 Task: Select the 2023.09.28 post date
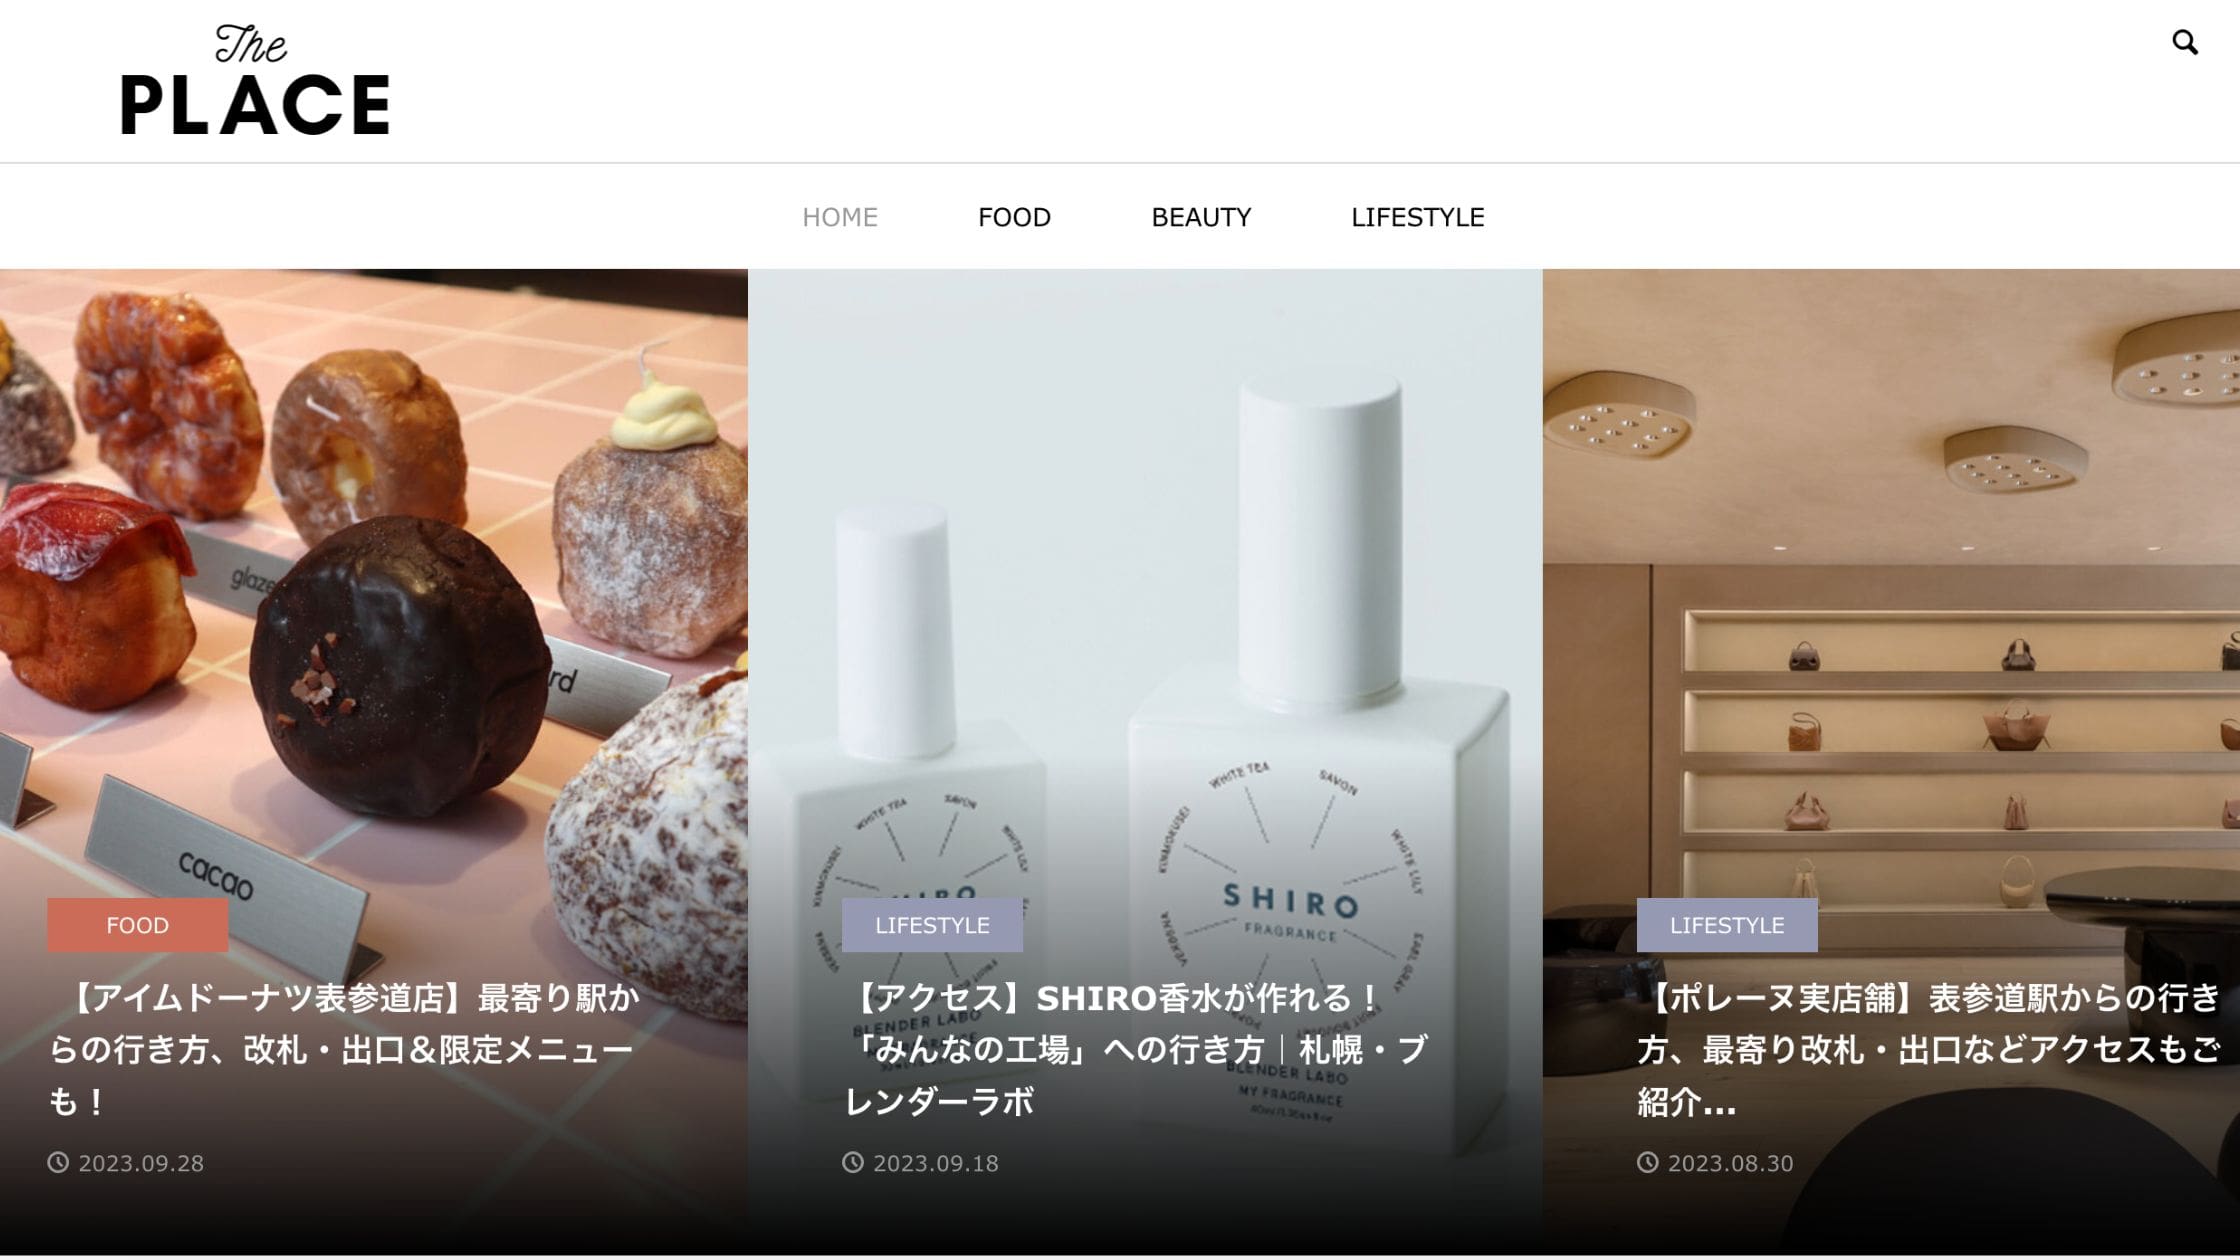141,1163
